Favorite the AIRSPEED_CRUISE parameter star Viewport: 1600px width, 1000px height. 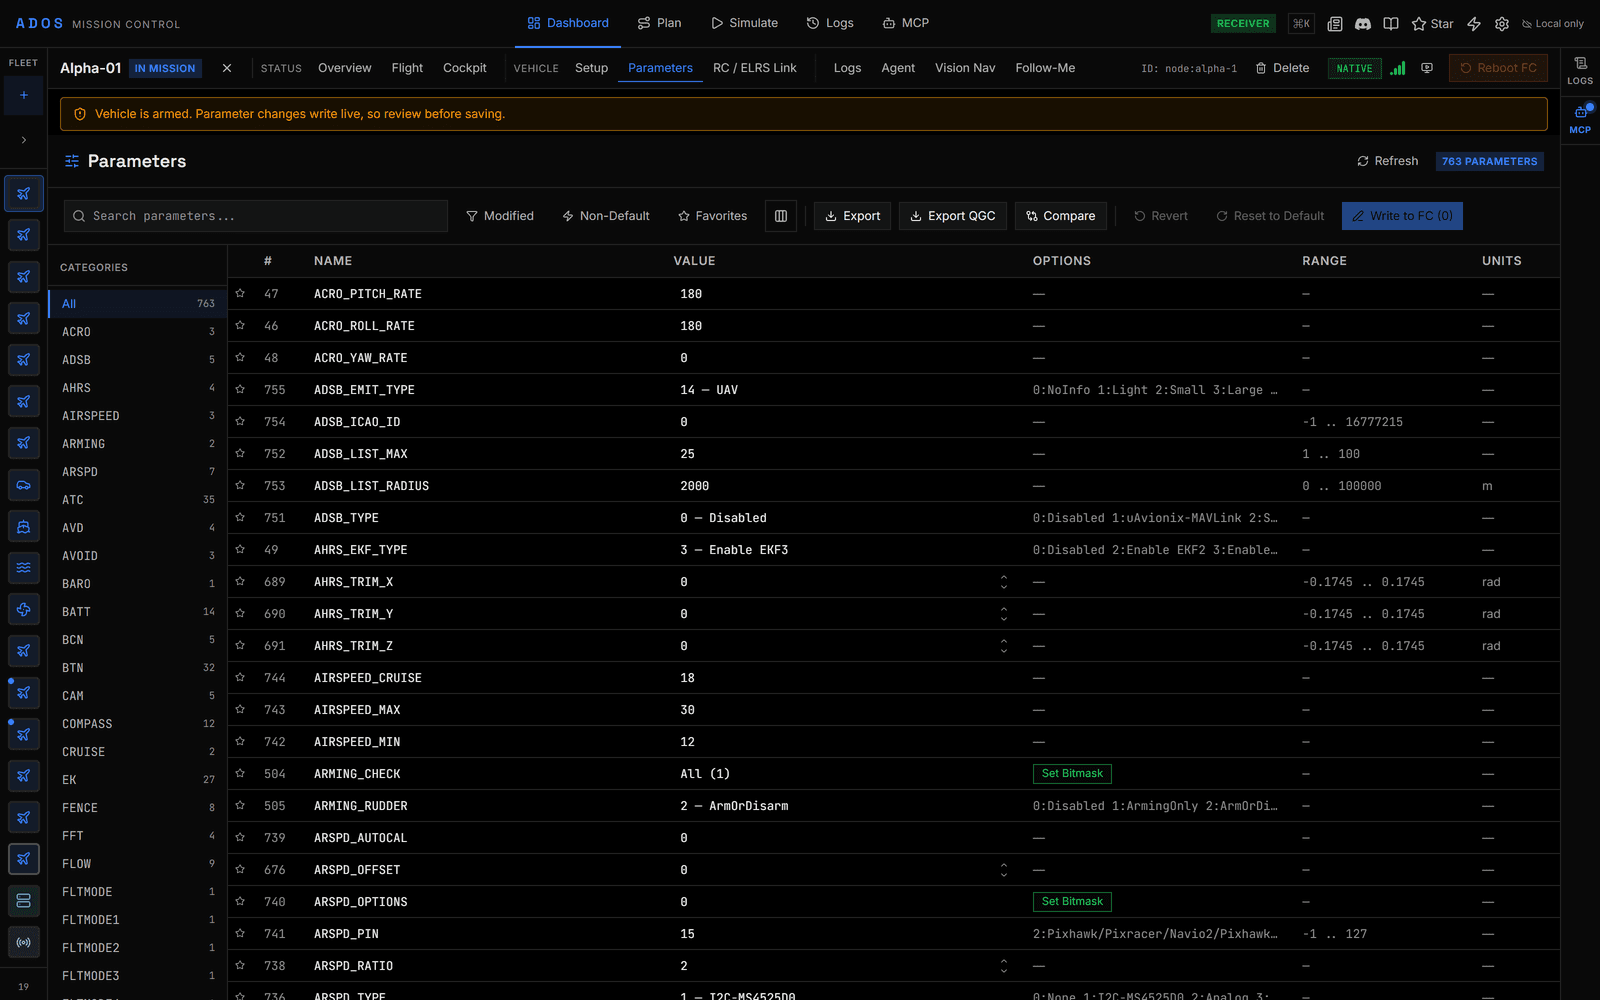(x=240, y=678)
